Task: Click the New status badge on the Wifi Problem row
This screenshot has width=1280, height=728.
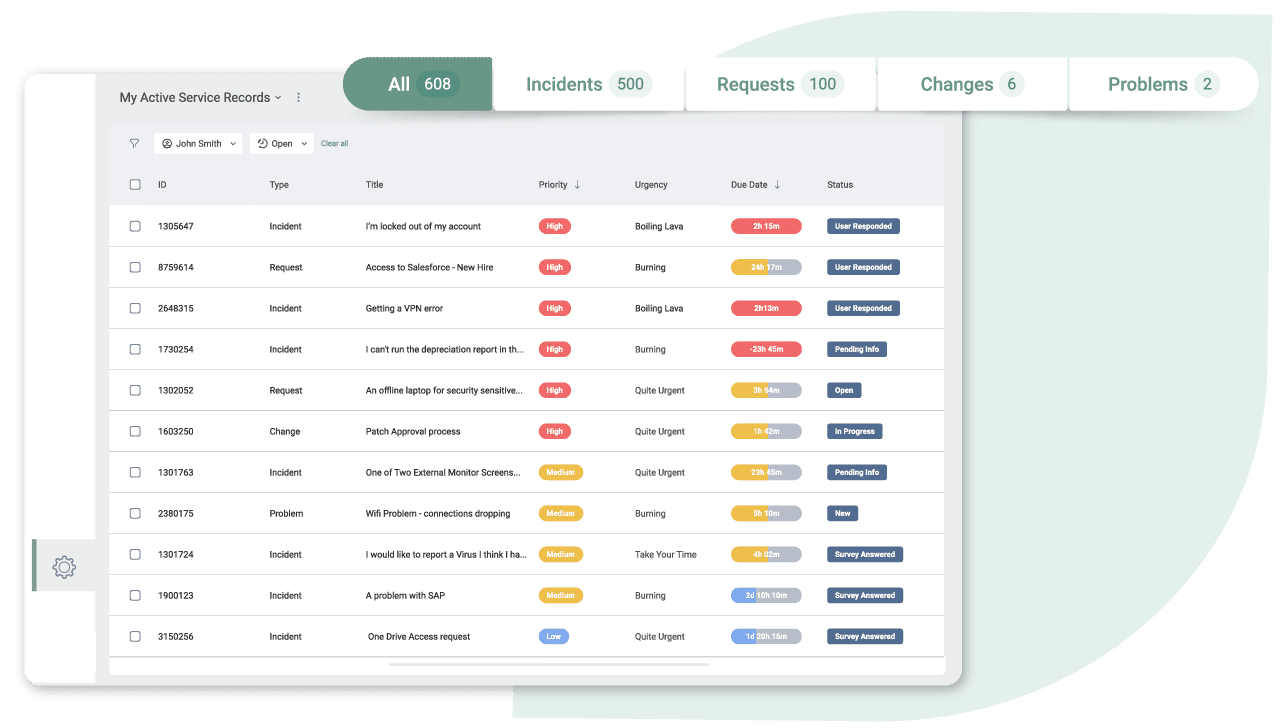Action: pos(842,513)
